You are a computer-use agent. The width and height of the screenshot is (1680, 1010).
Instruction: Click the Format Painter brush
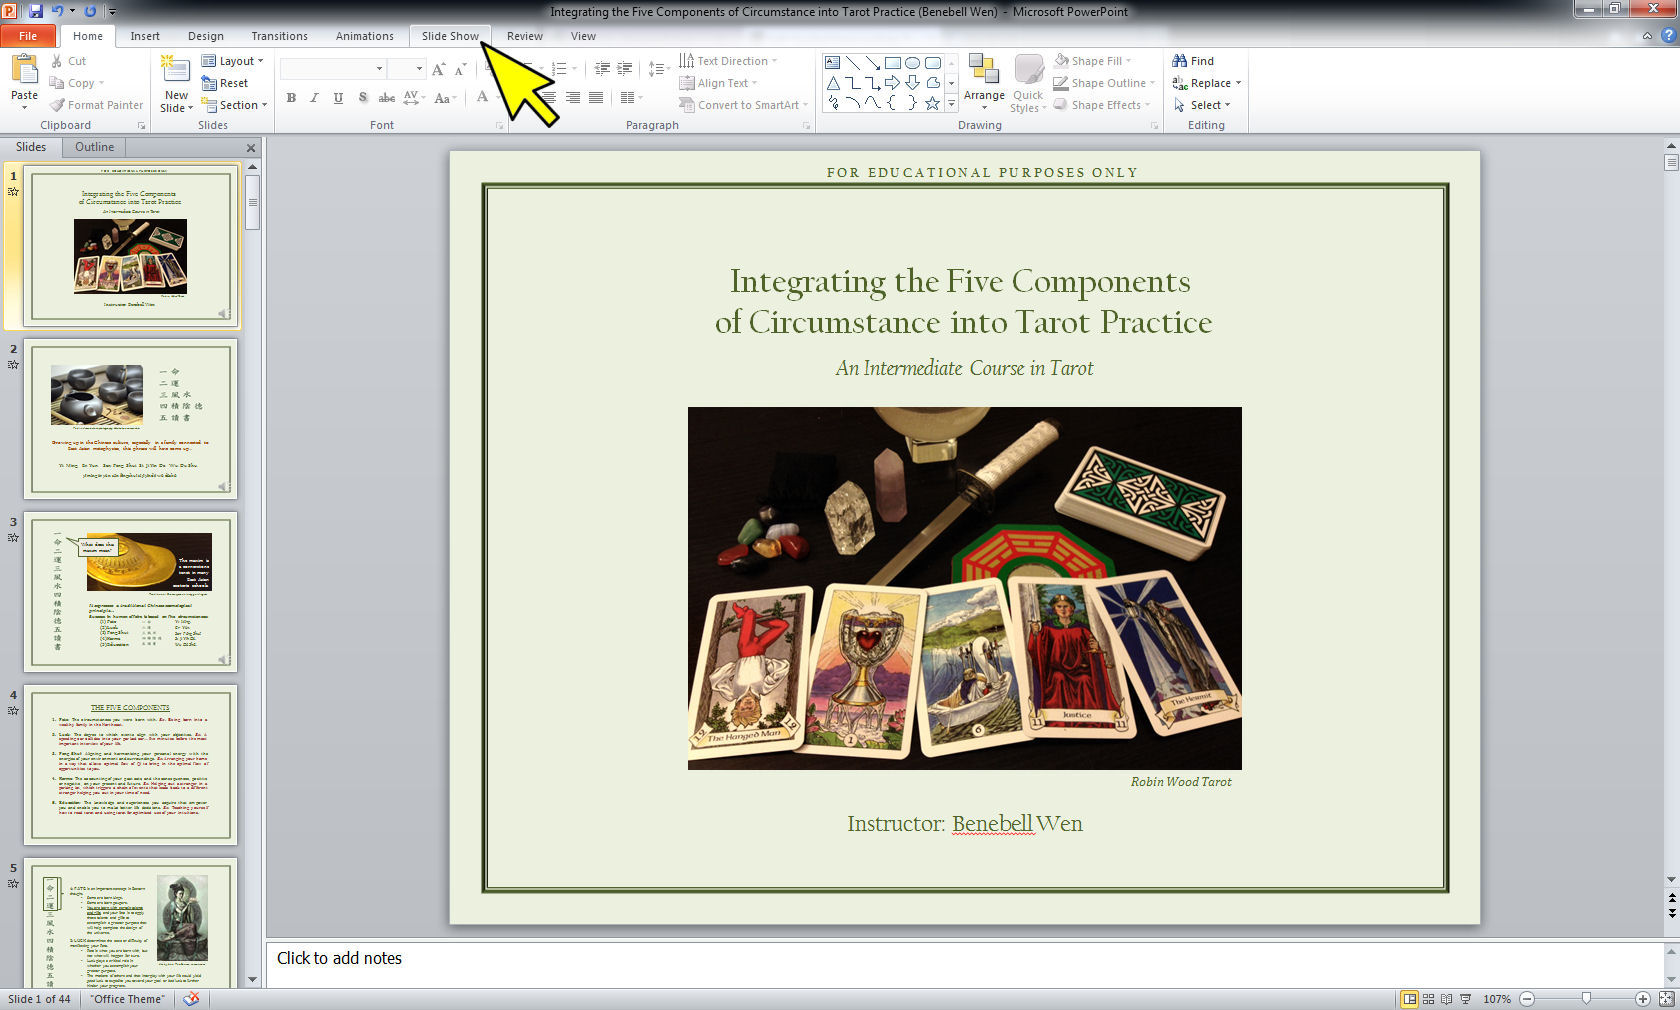coord(58,105)
